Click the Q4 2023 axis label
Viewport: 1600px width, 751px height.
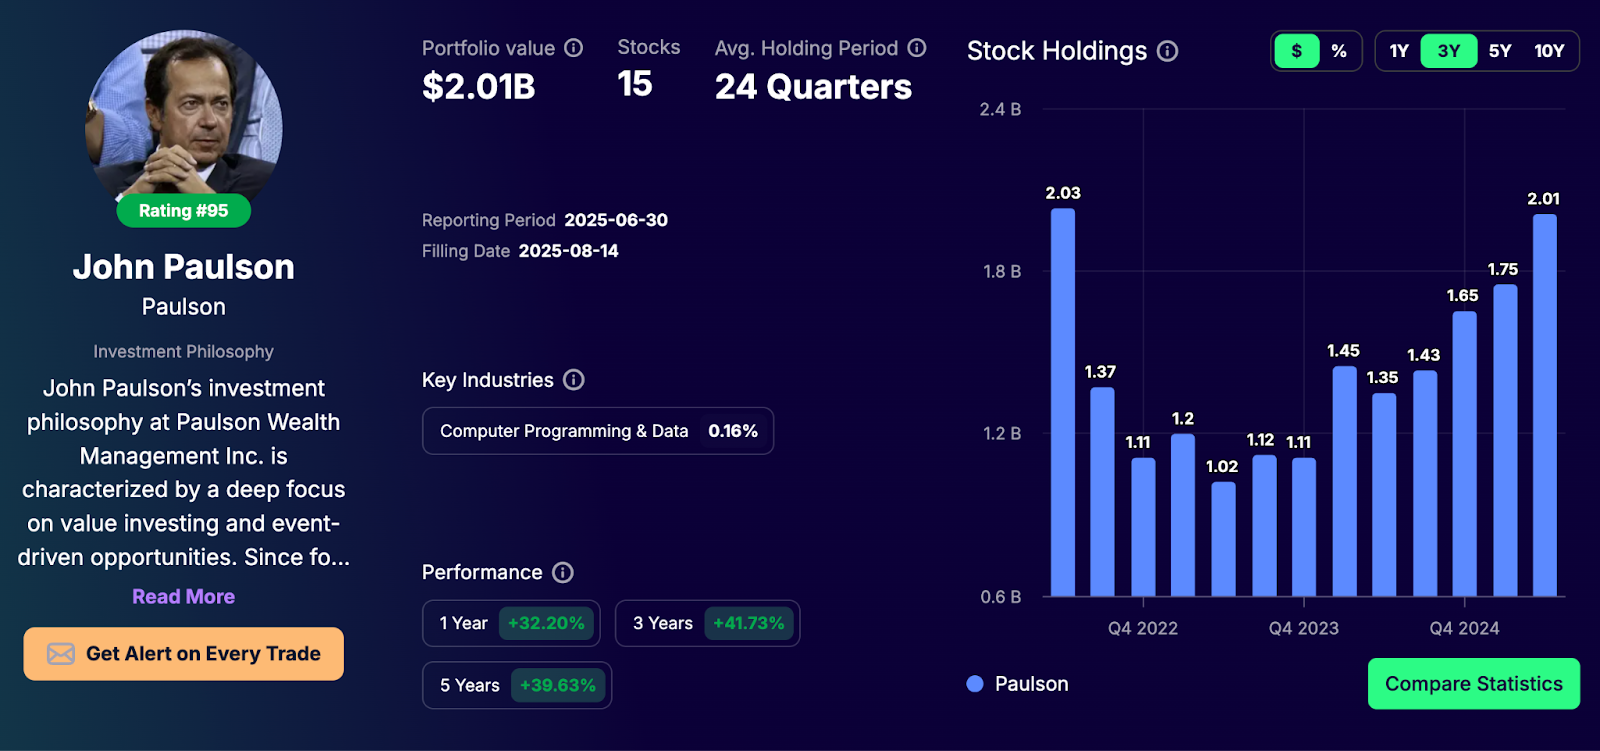coord(1304,628)
